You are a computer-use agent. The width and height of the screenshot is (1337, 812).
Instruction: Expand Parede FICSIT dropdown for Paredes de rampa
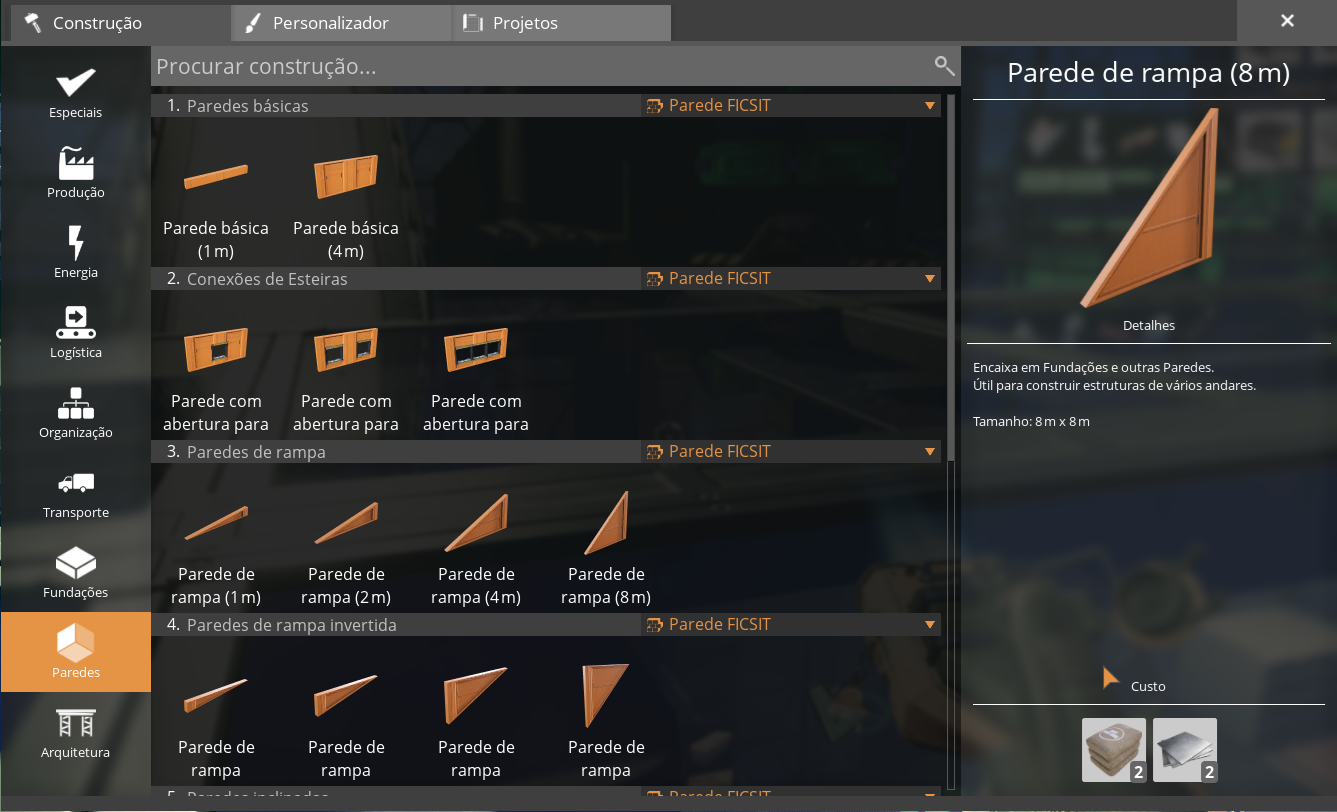(x=791, y=451)
